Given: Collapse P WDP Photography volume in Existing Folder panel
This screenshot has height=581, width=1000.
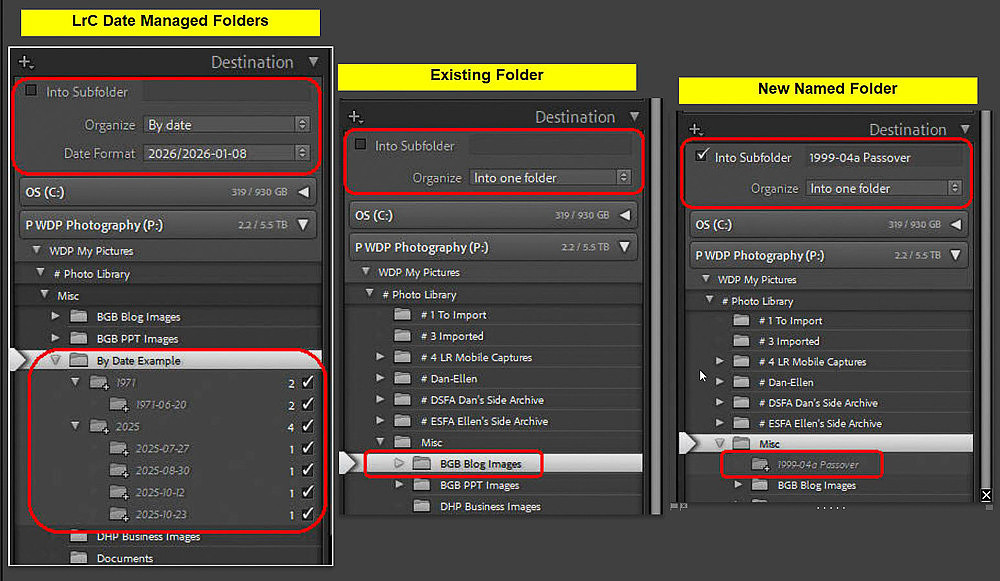Looking at the screenshot, I should 625,247.
